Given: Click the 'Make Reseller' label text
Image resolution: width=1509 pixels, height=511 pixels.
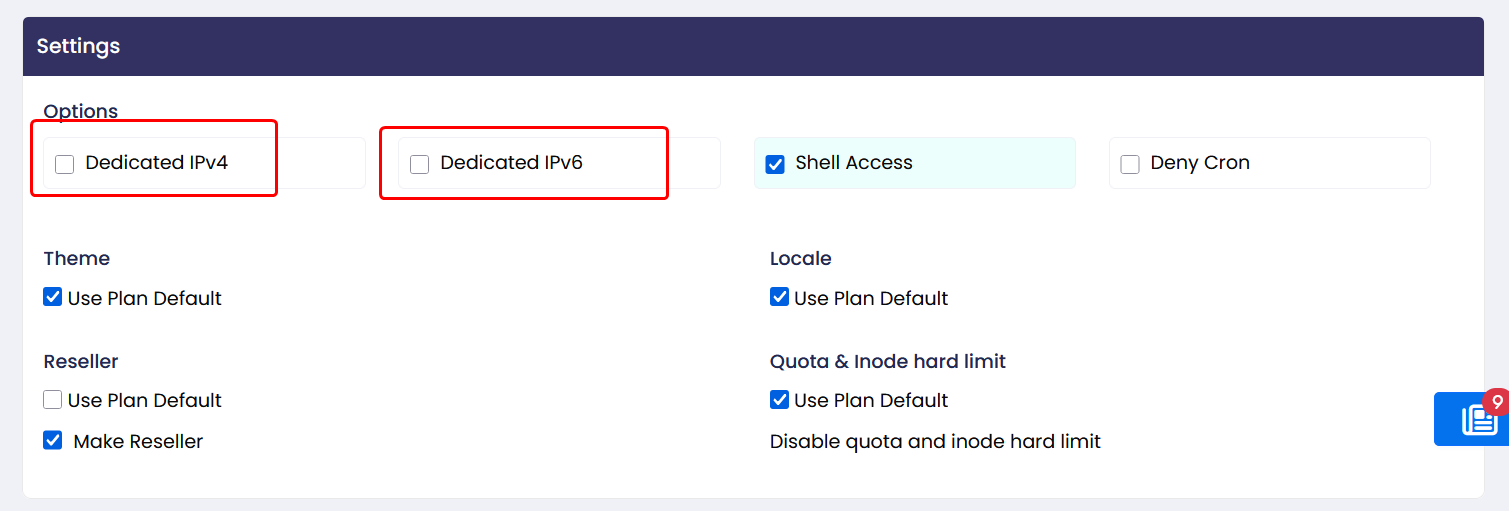Looking at the screenshot, I should [138, 441].
